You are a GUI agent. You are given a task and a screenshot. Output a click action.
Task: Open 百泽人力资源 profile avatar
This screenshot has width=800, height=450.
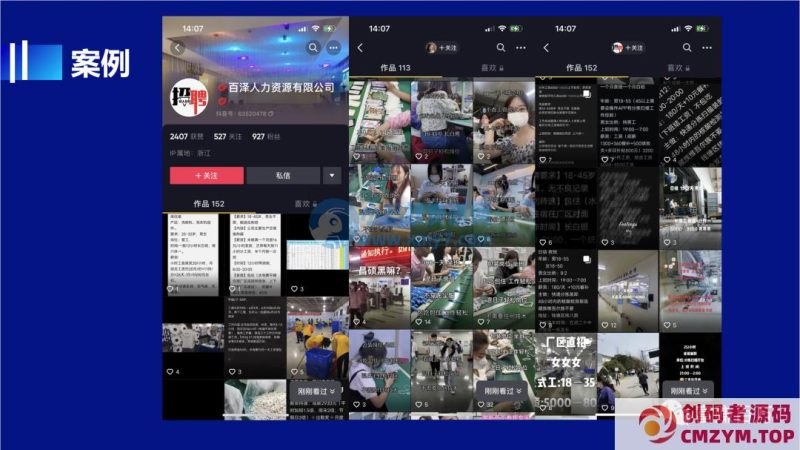point(189,97)
